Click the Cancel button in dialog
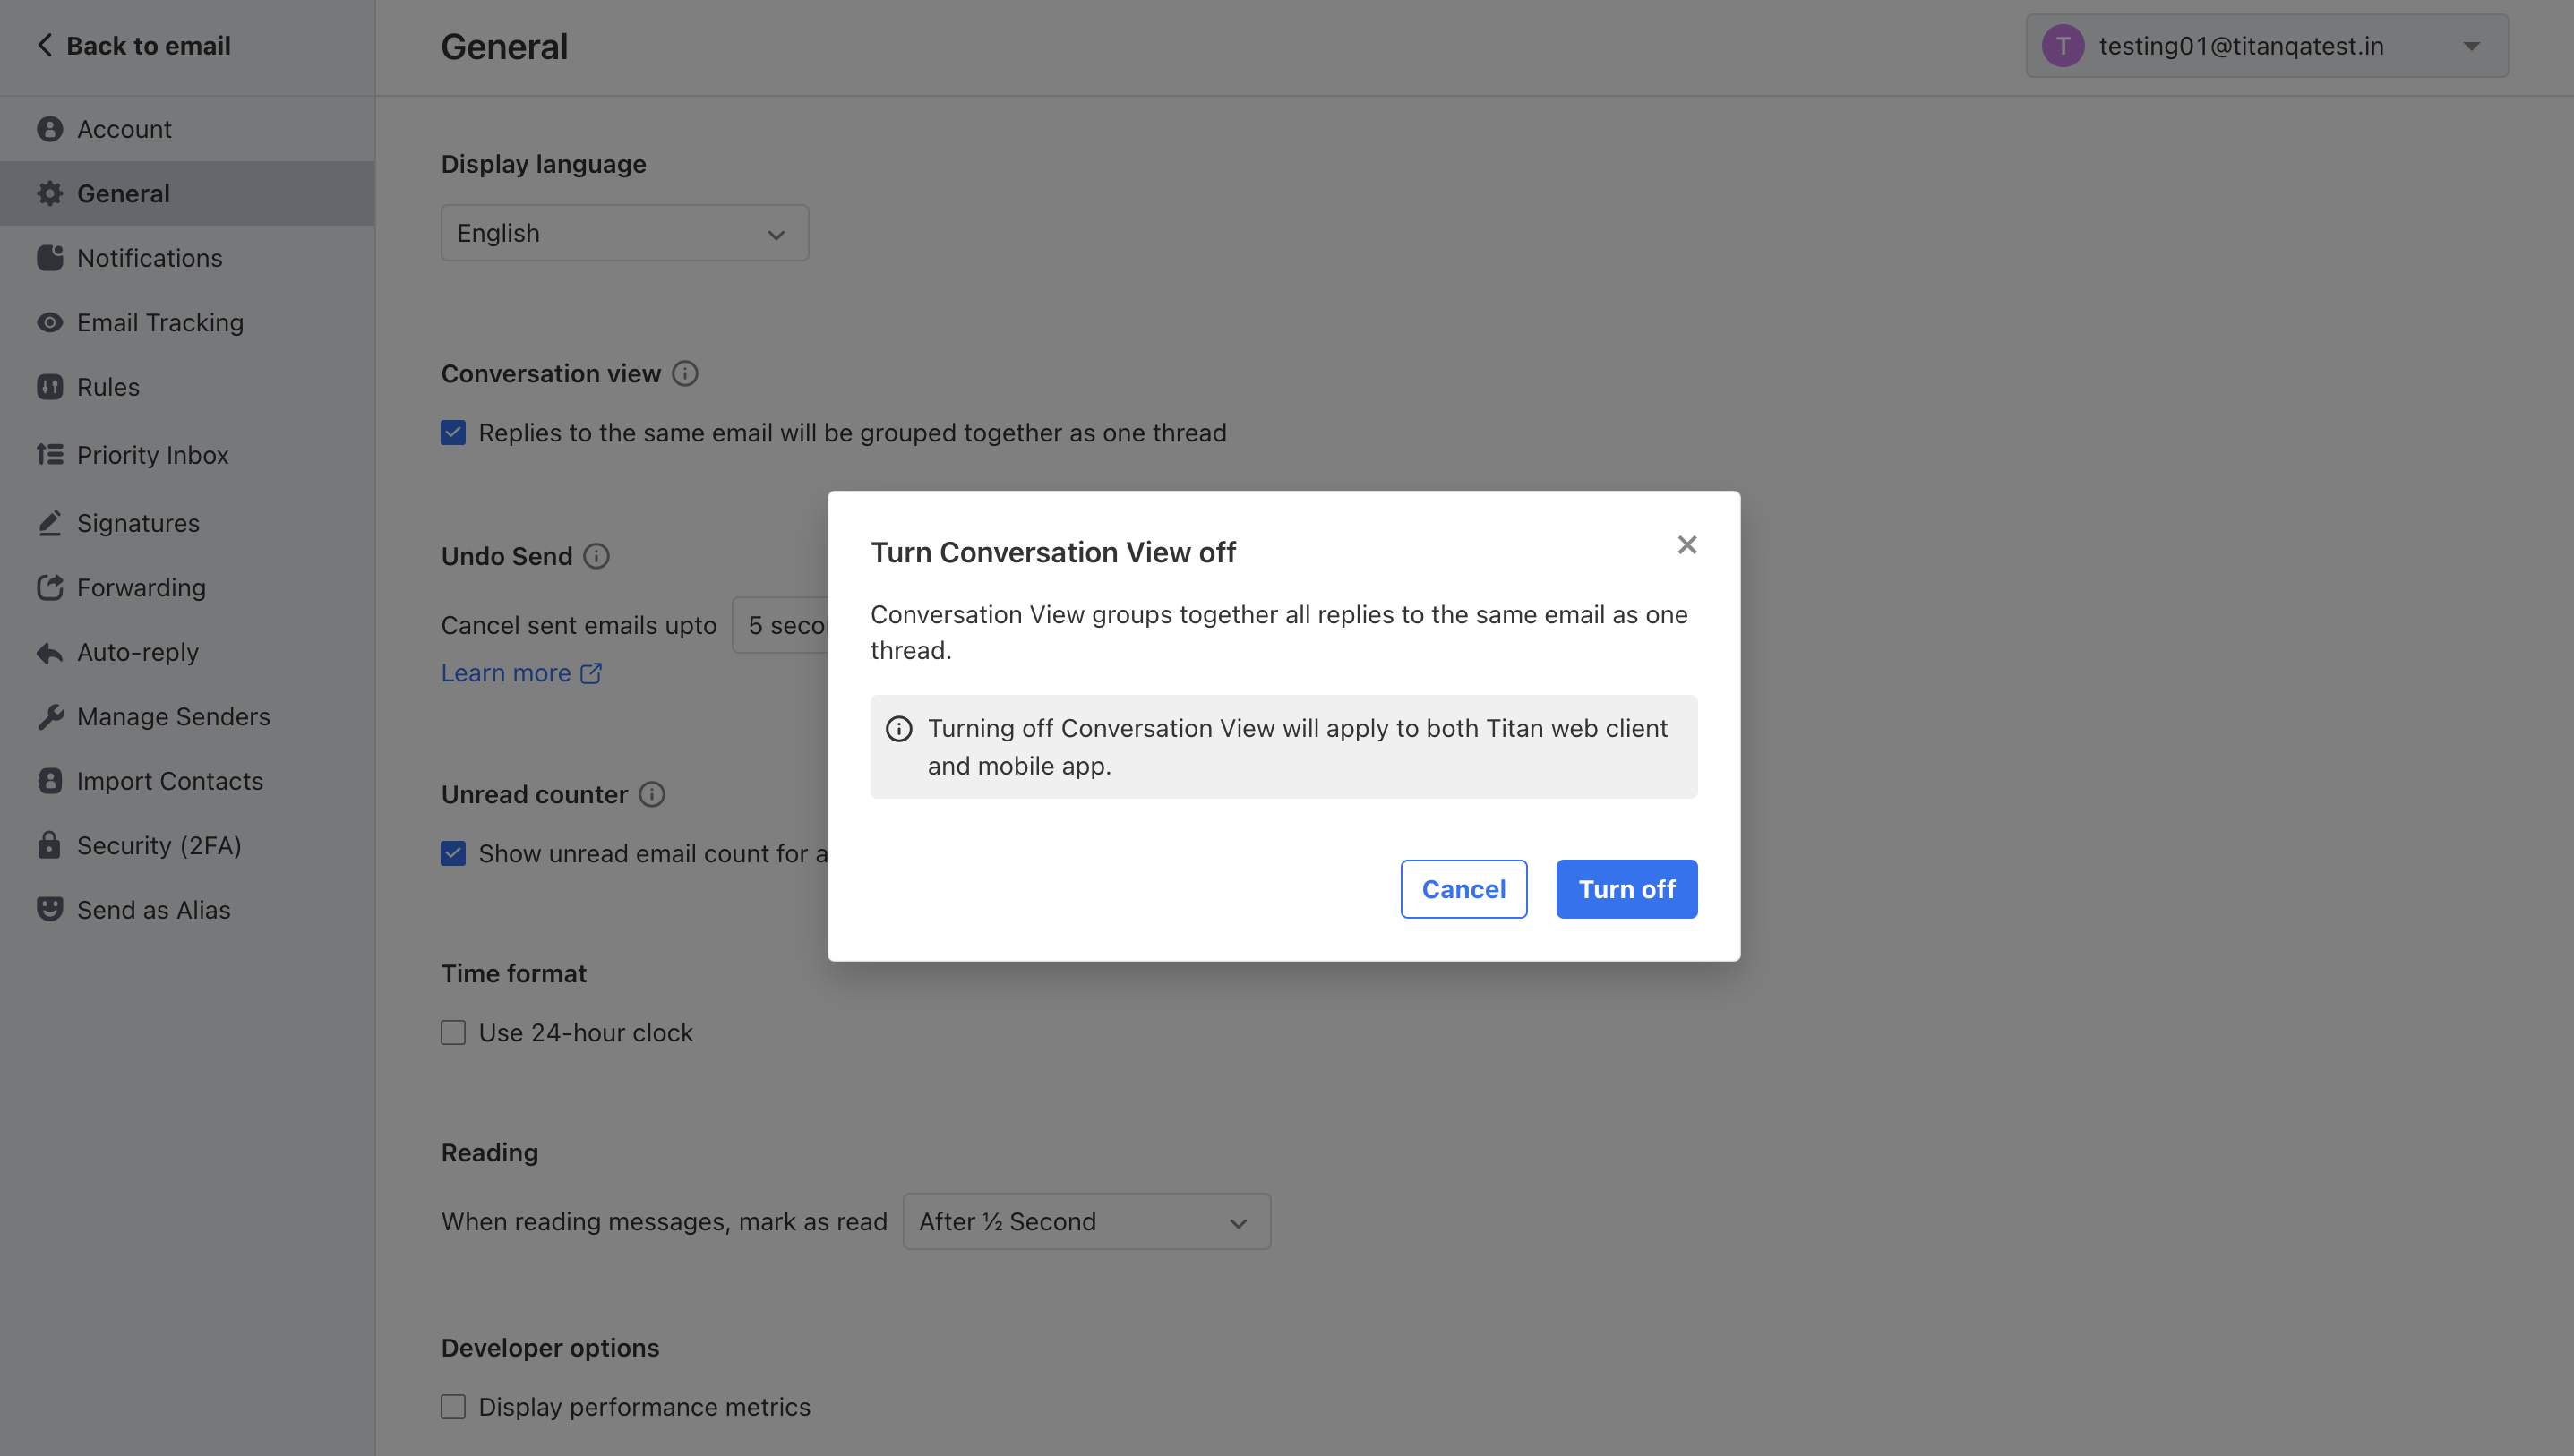The image size is (2574, 1456). [1463, 889]
